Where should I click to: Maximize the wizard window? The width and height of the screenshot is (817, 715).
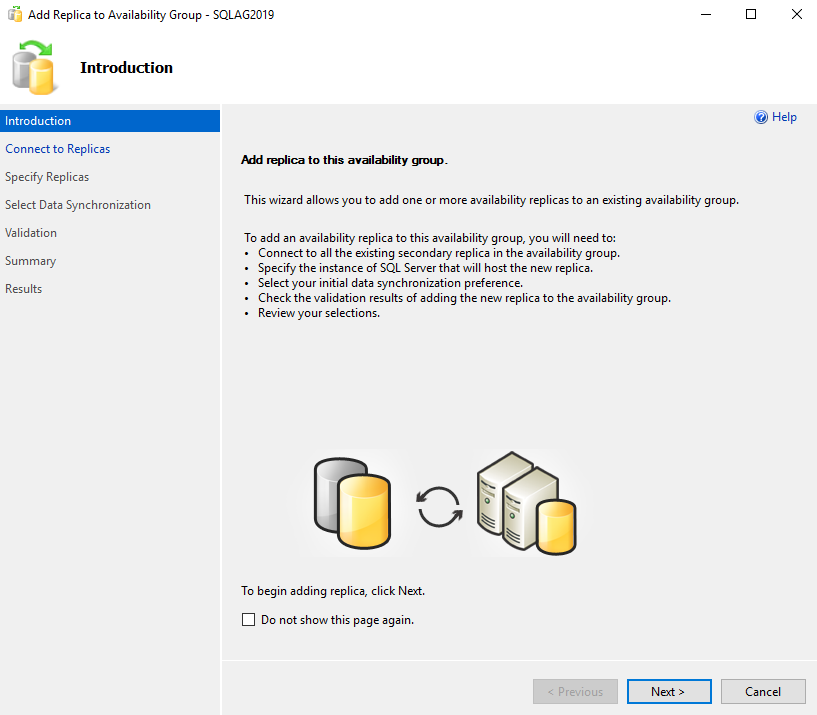[x=751, y=15]
